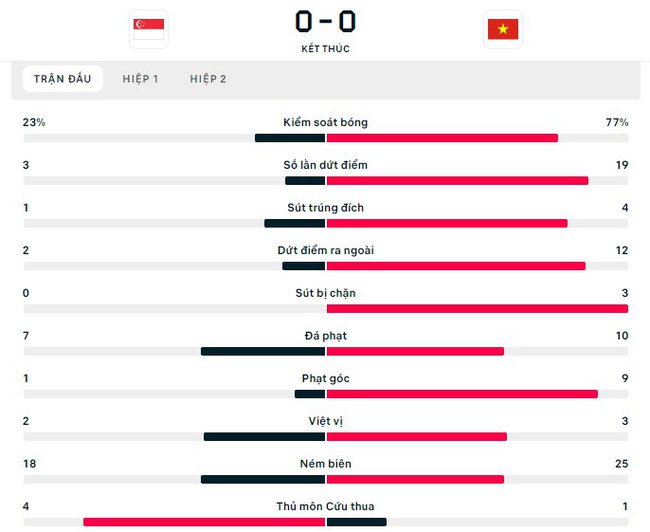Open the HIỆP 2 tab
Screen dimensions: 650x532
pos(208,79)
